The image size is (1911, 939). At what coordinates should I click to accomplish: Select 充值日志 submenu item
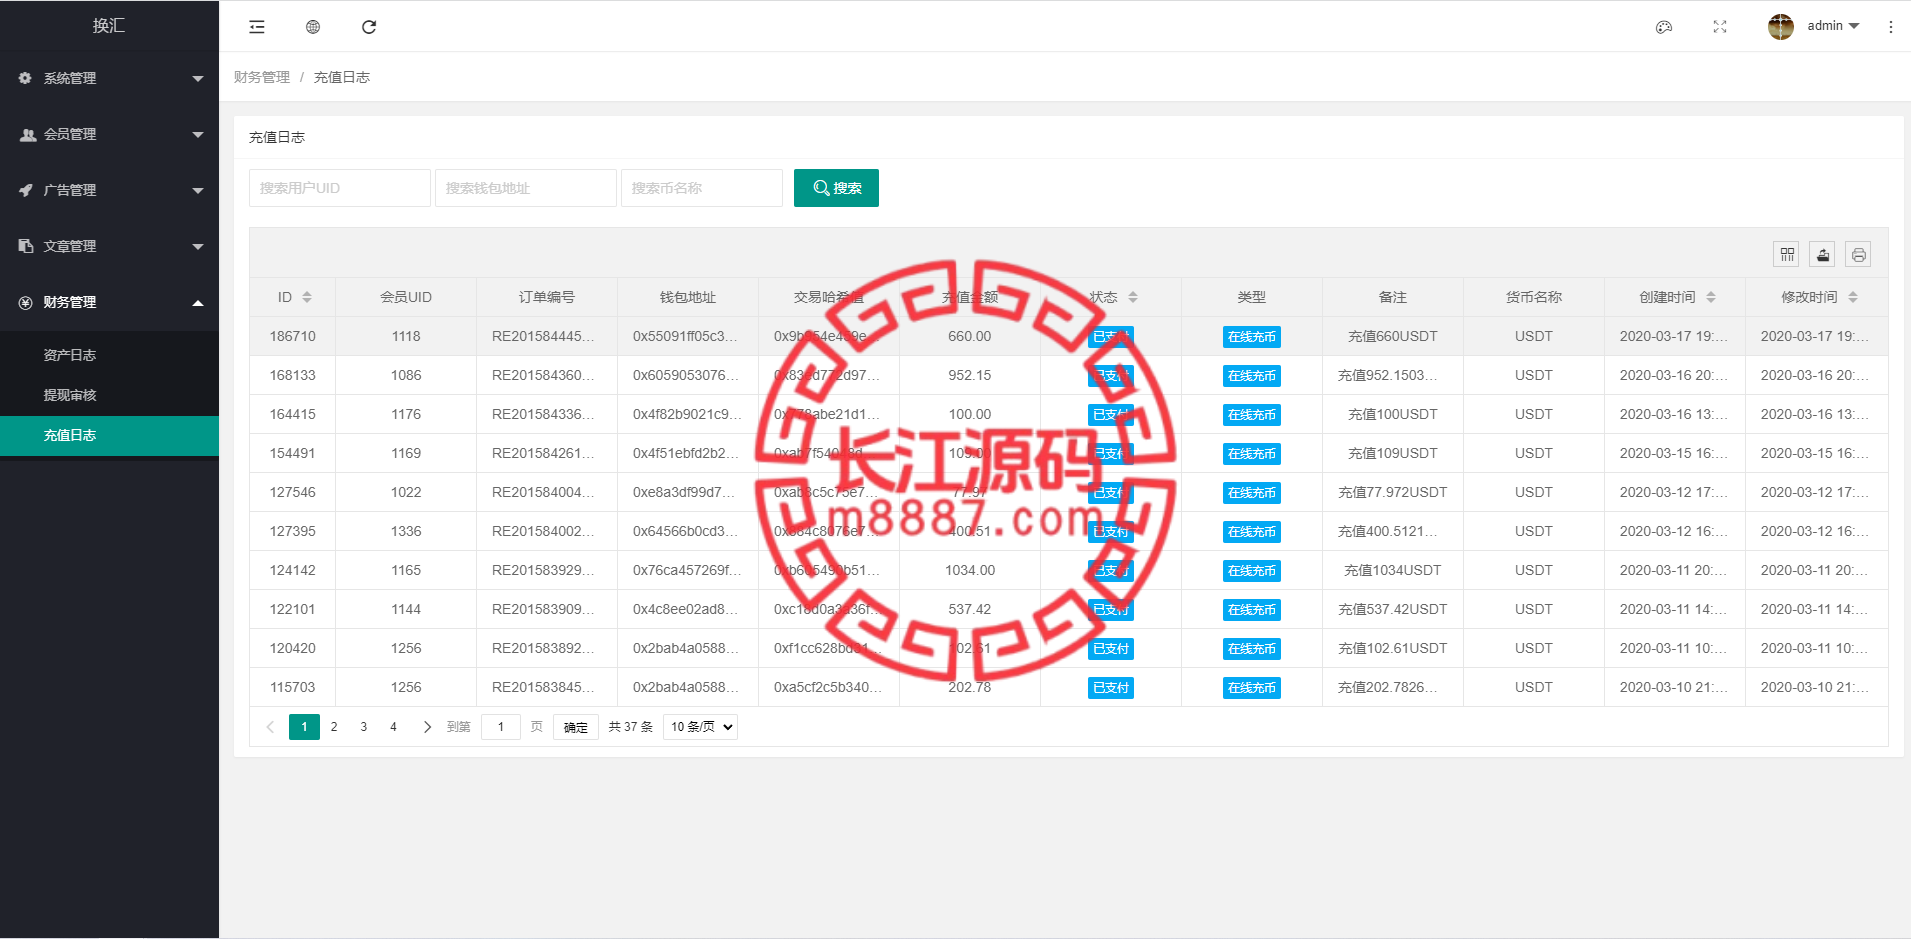[109, 436]
